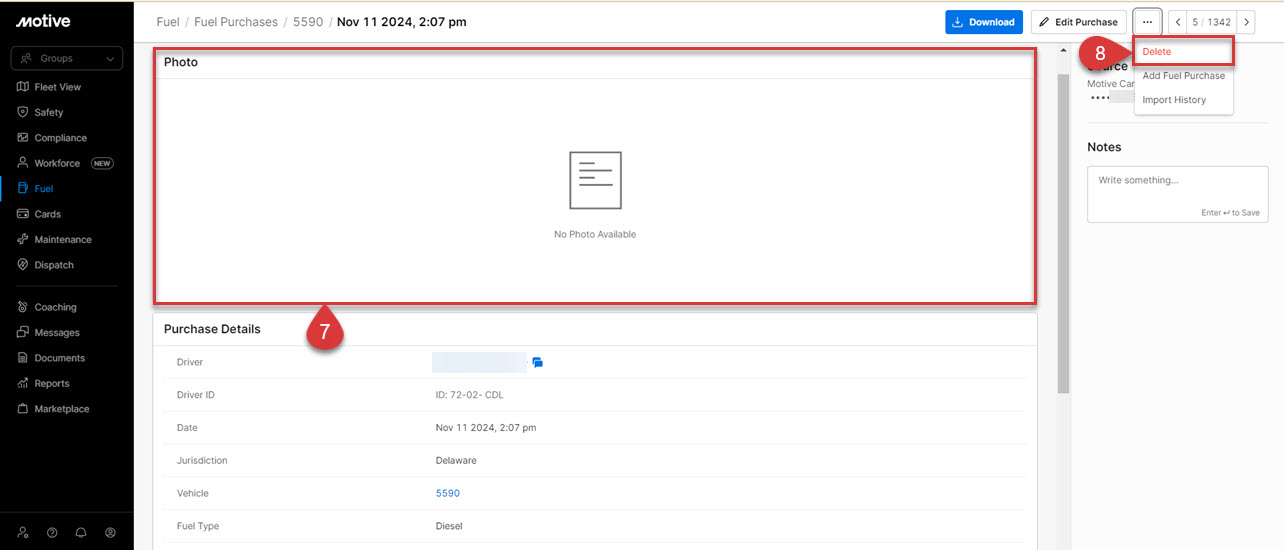Open notifications bell icon

point(81,533)
